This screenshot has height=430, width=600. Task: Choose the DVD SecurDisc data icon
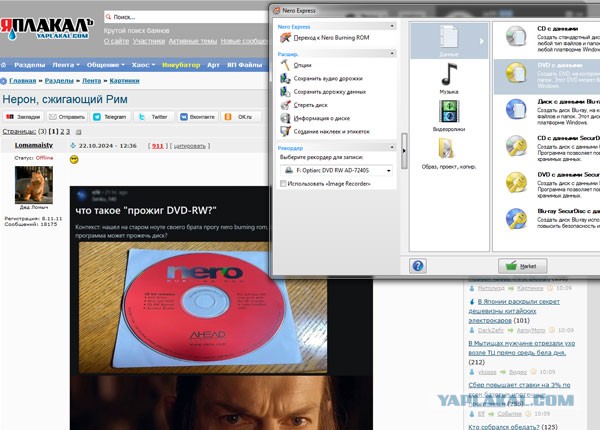point(516,182)
